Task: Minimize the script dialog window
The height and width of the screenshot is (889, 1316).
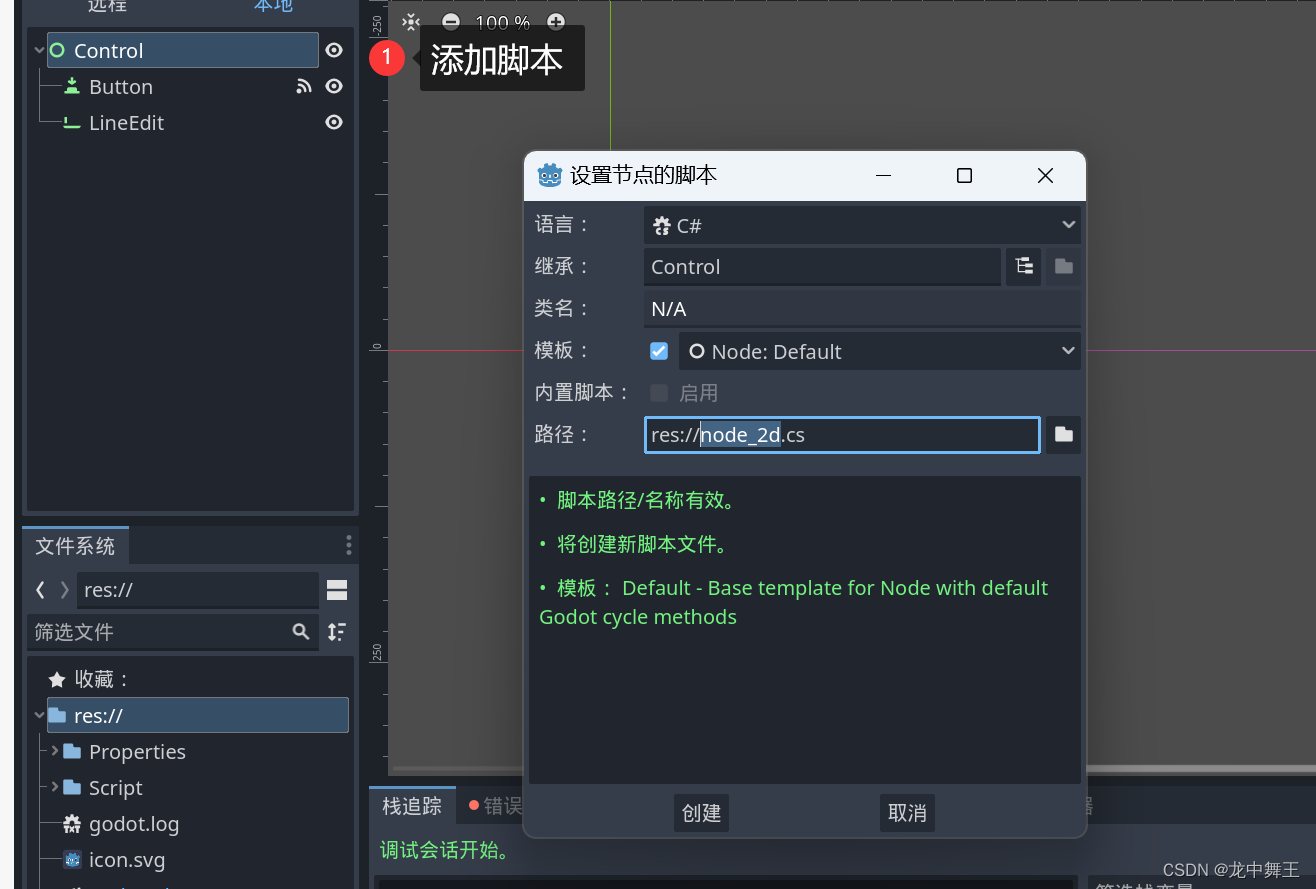Action: (x=883, y=176)
